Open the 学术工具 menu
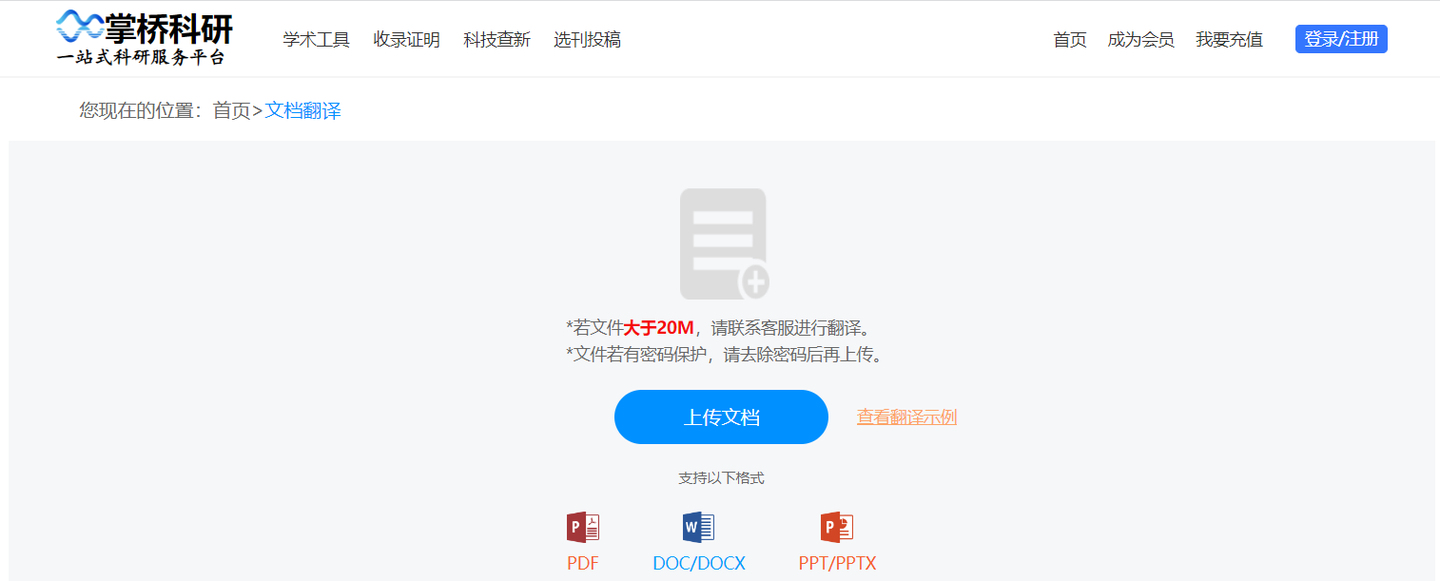Screen dimensions: 1440x581 316,40
